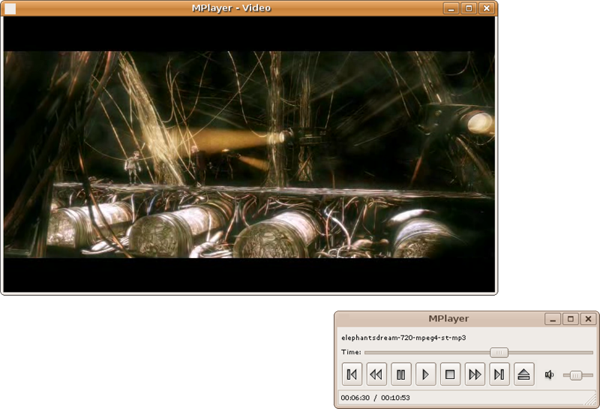Maximize the MPlayer - Video window
The width and height of the screenshot is (600, 409).
[x=469, y=8]
